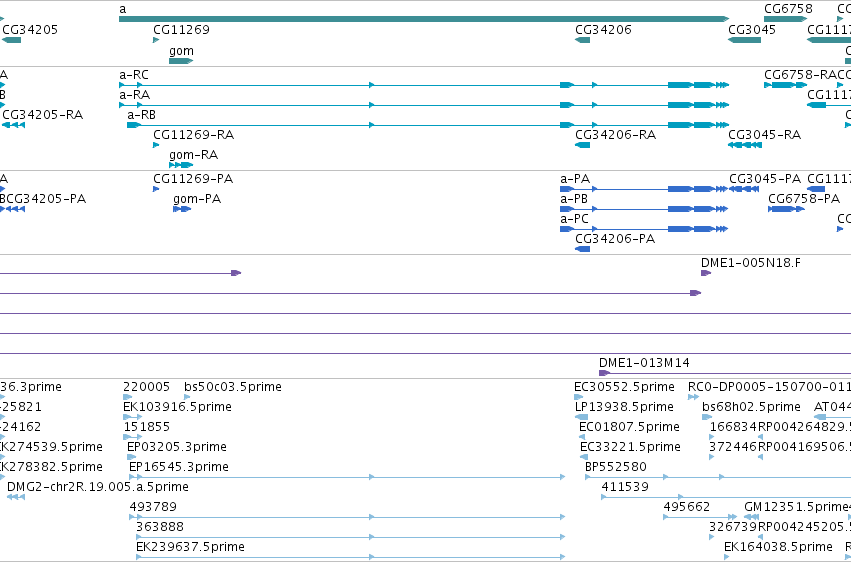The image size is (851, 562).
Task: Select the 493789 alignment
Action: coord(347,516)
